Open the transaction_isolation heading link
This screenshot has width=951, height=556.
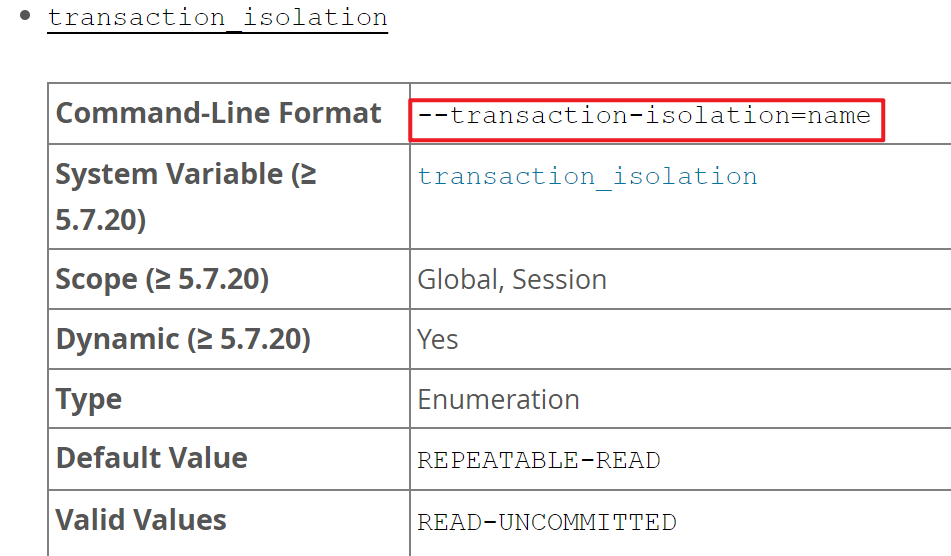click(217, 18)
